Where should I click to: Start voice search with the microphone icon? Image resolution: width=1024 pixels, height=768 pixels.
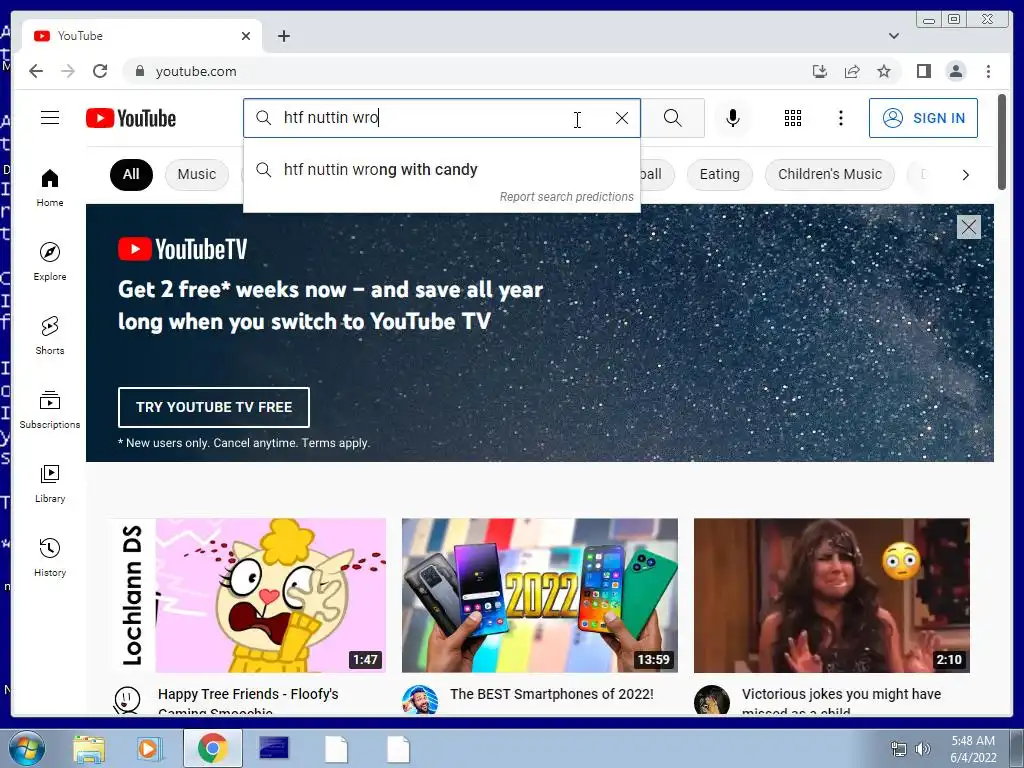(x=733, y=118)
